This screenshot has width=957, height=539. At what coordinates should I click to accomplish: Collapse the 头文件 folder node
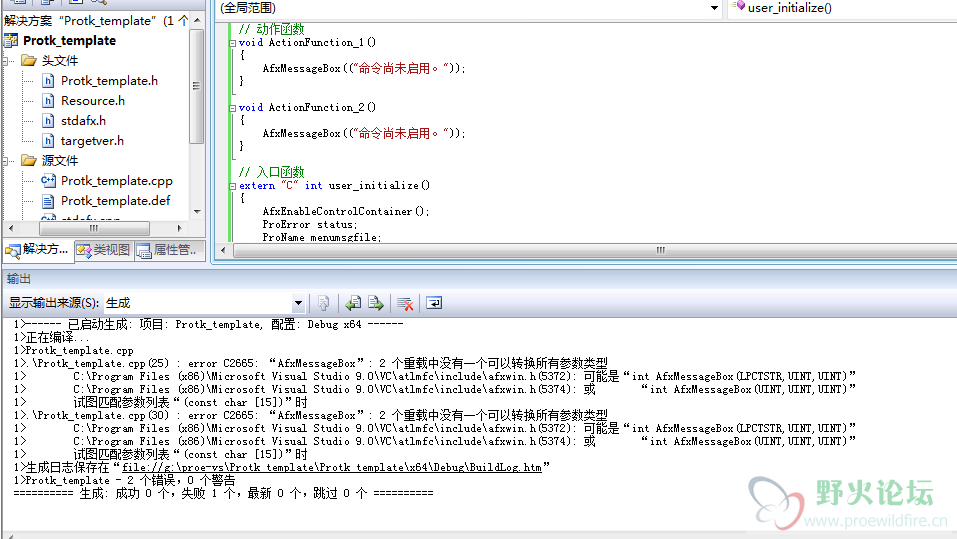[6, 60]
